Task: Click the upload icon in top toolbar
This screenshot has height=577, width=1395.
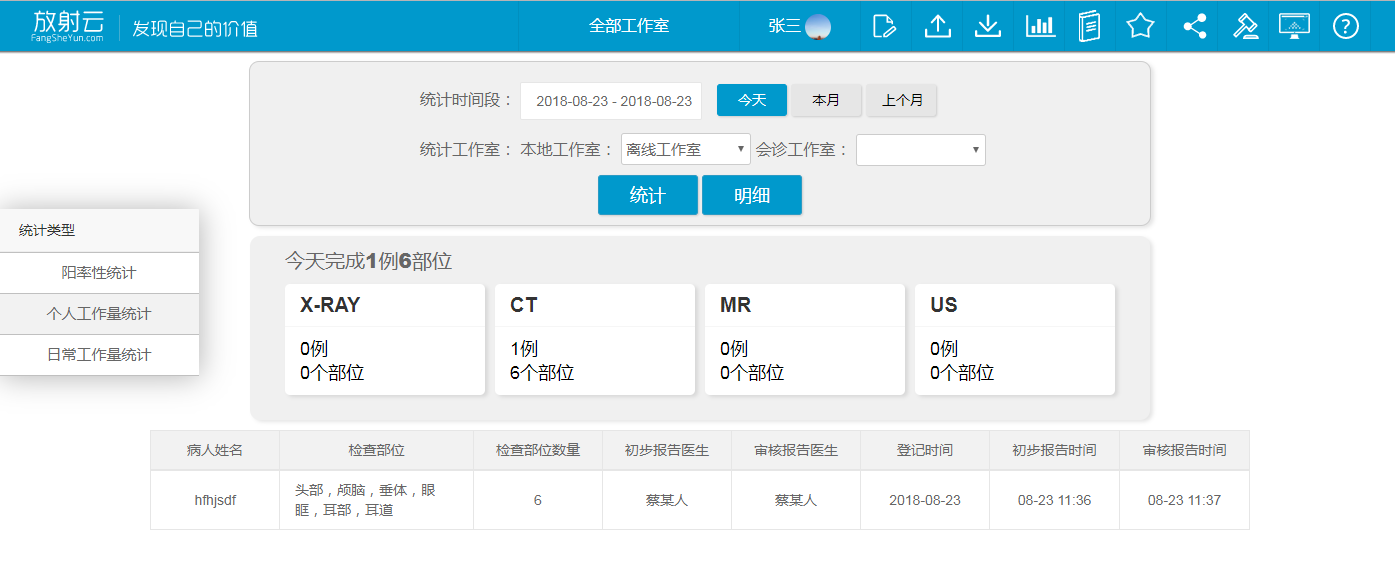Action: click(937, 26)
